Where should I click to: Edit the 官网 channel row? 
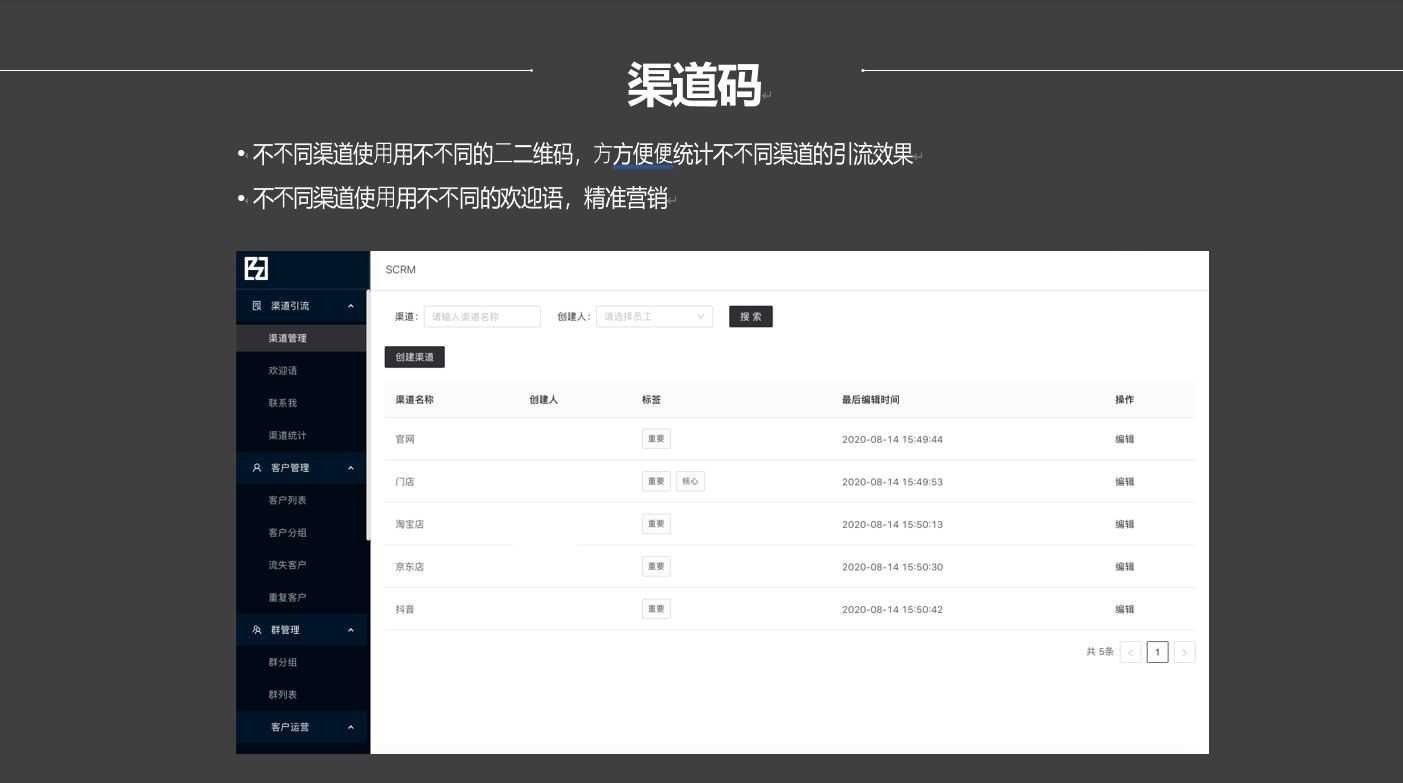tap(1125, 439)
